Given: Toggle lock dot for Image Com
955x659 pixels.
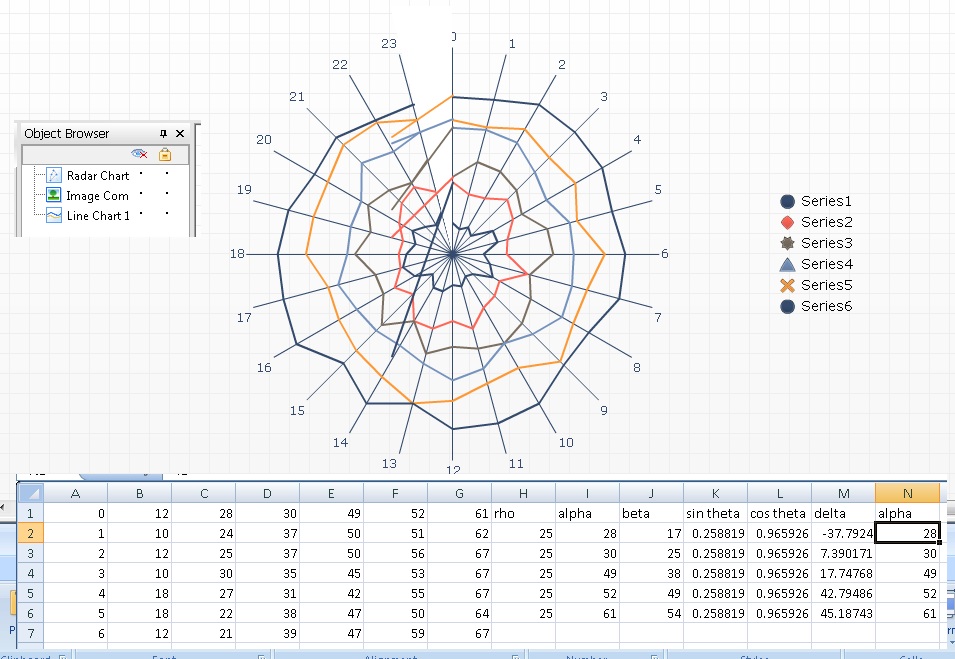Looking at the screenshot, I should pos(166,195).
